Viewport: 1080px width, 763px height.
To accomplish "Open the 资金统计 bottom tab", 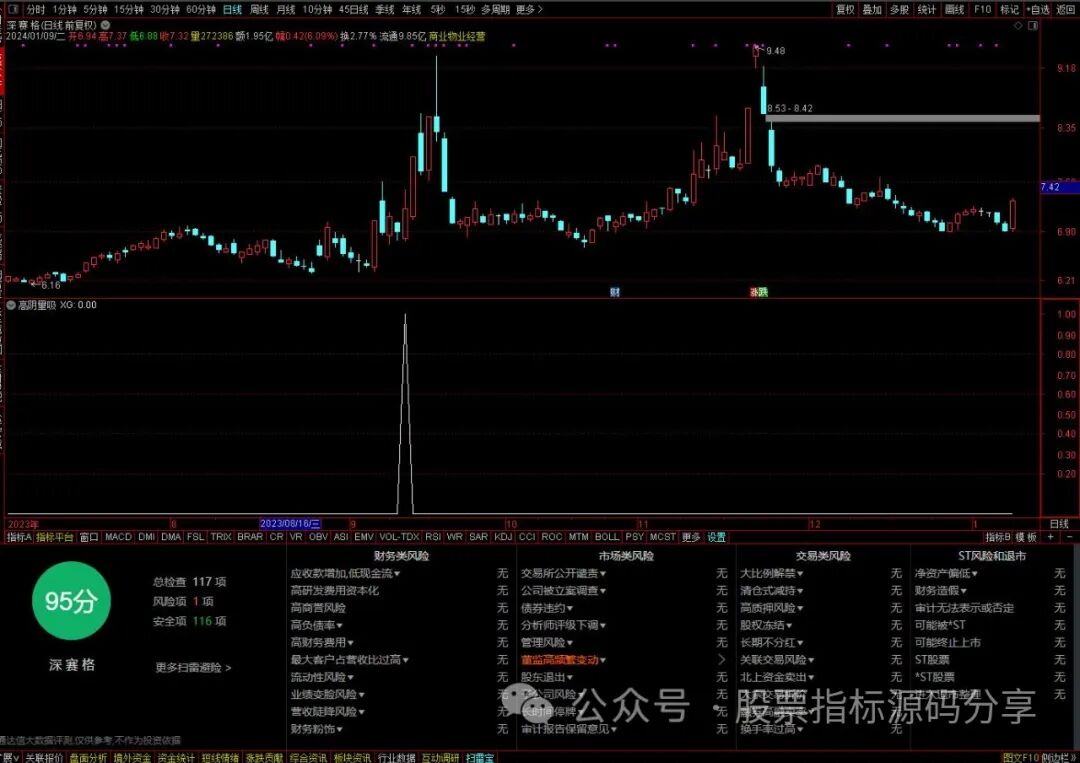I will coord(176,757).
